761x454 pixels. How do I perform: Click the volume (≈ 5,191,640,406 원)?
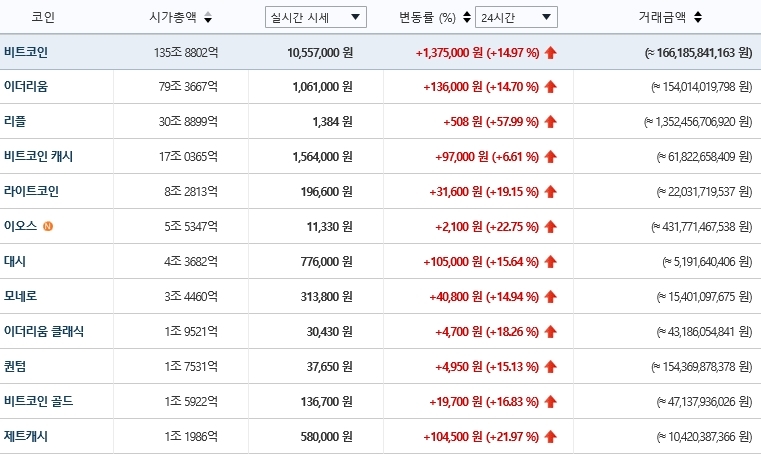click(708, 262)
